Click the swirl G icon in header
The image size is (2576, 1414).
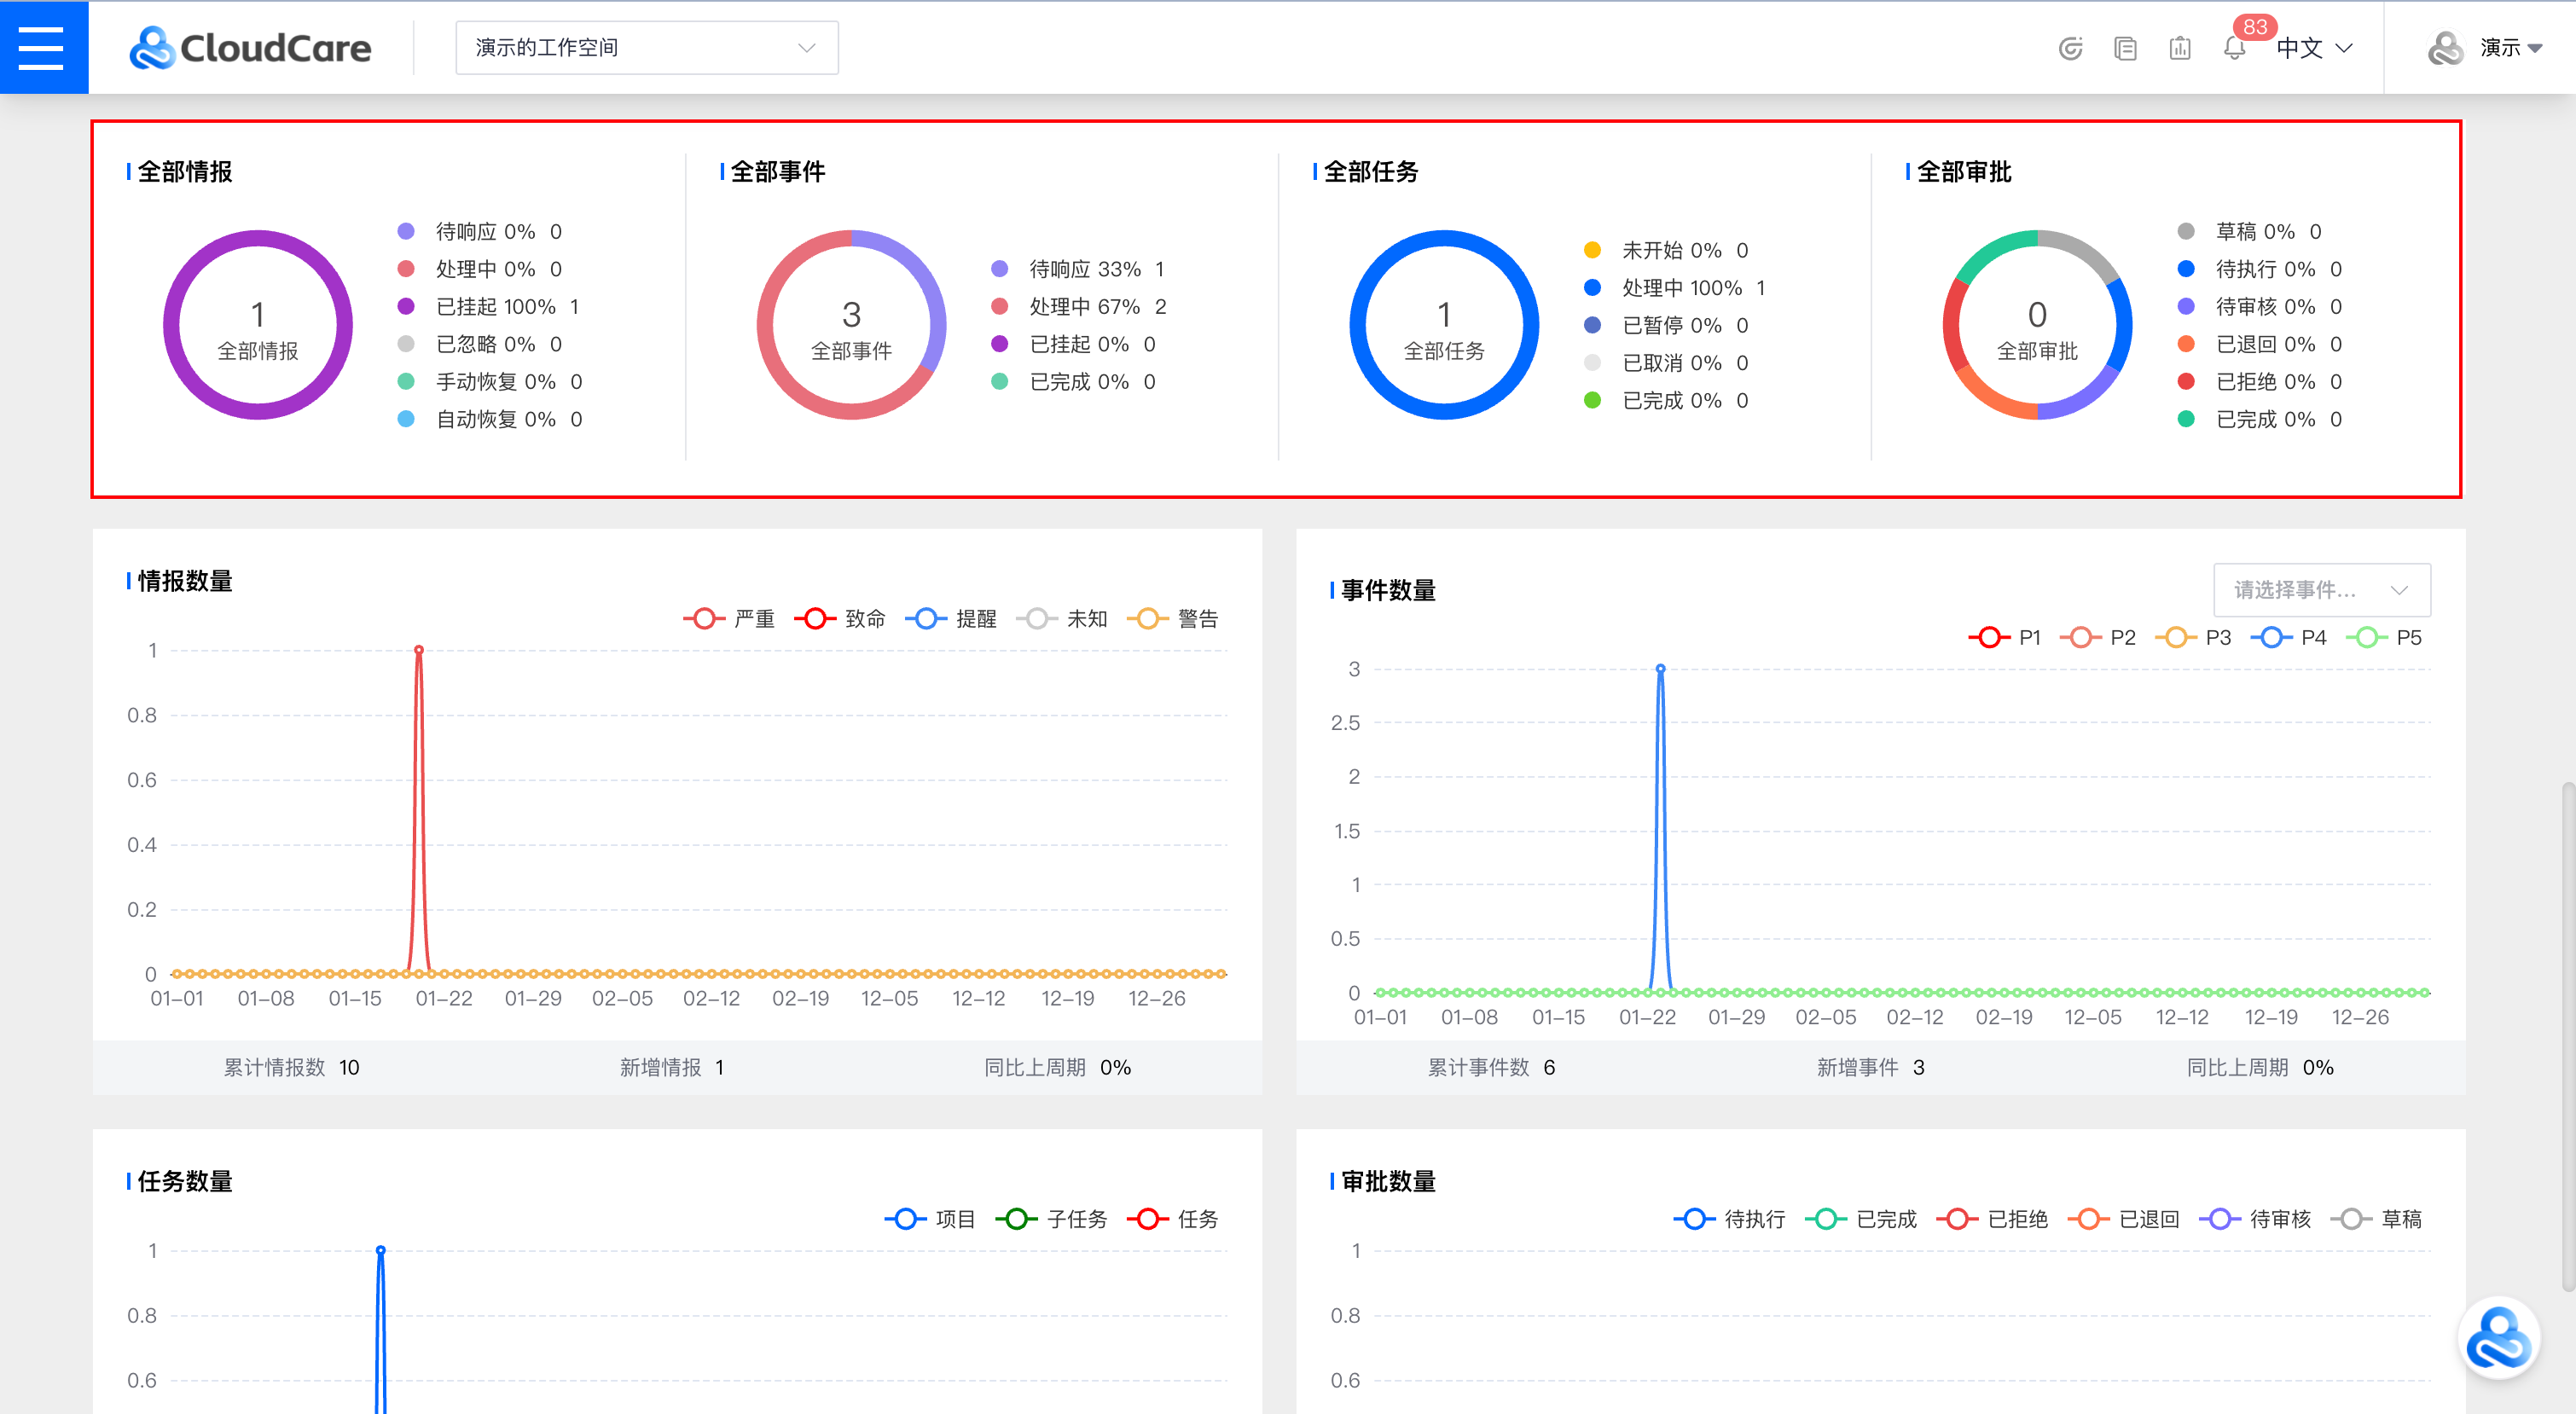click(2071, 48)
